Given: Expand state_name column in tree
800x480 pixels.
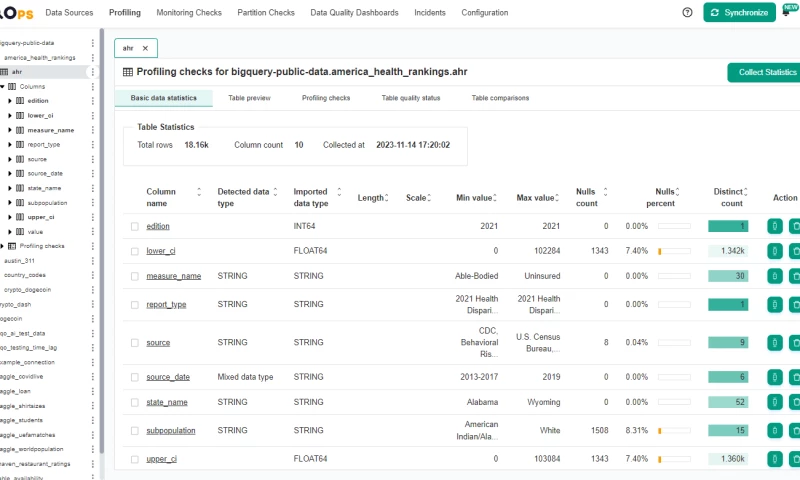Looking at the screenshot, I should (10, 188).
